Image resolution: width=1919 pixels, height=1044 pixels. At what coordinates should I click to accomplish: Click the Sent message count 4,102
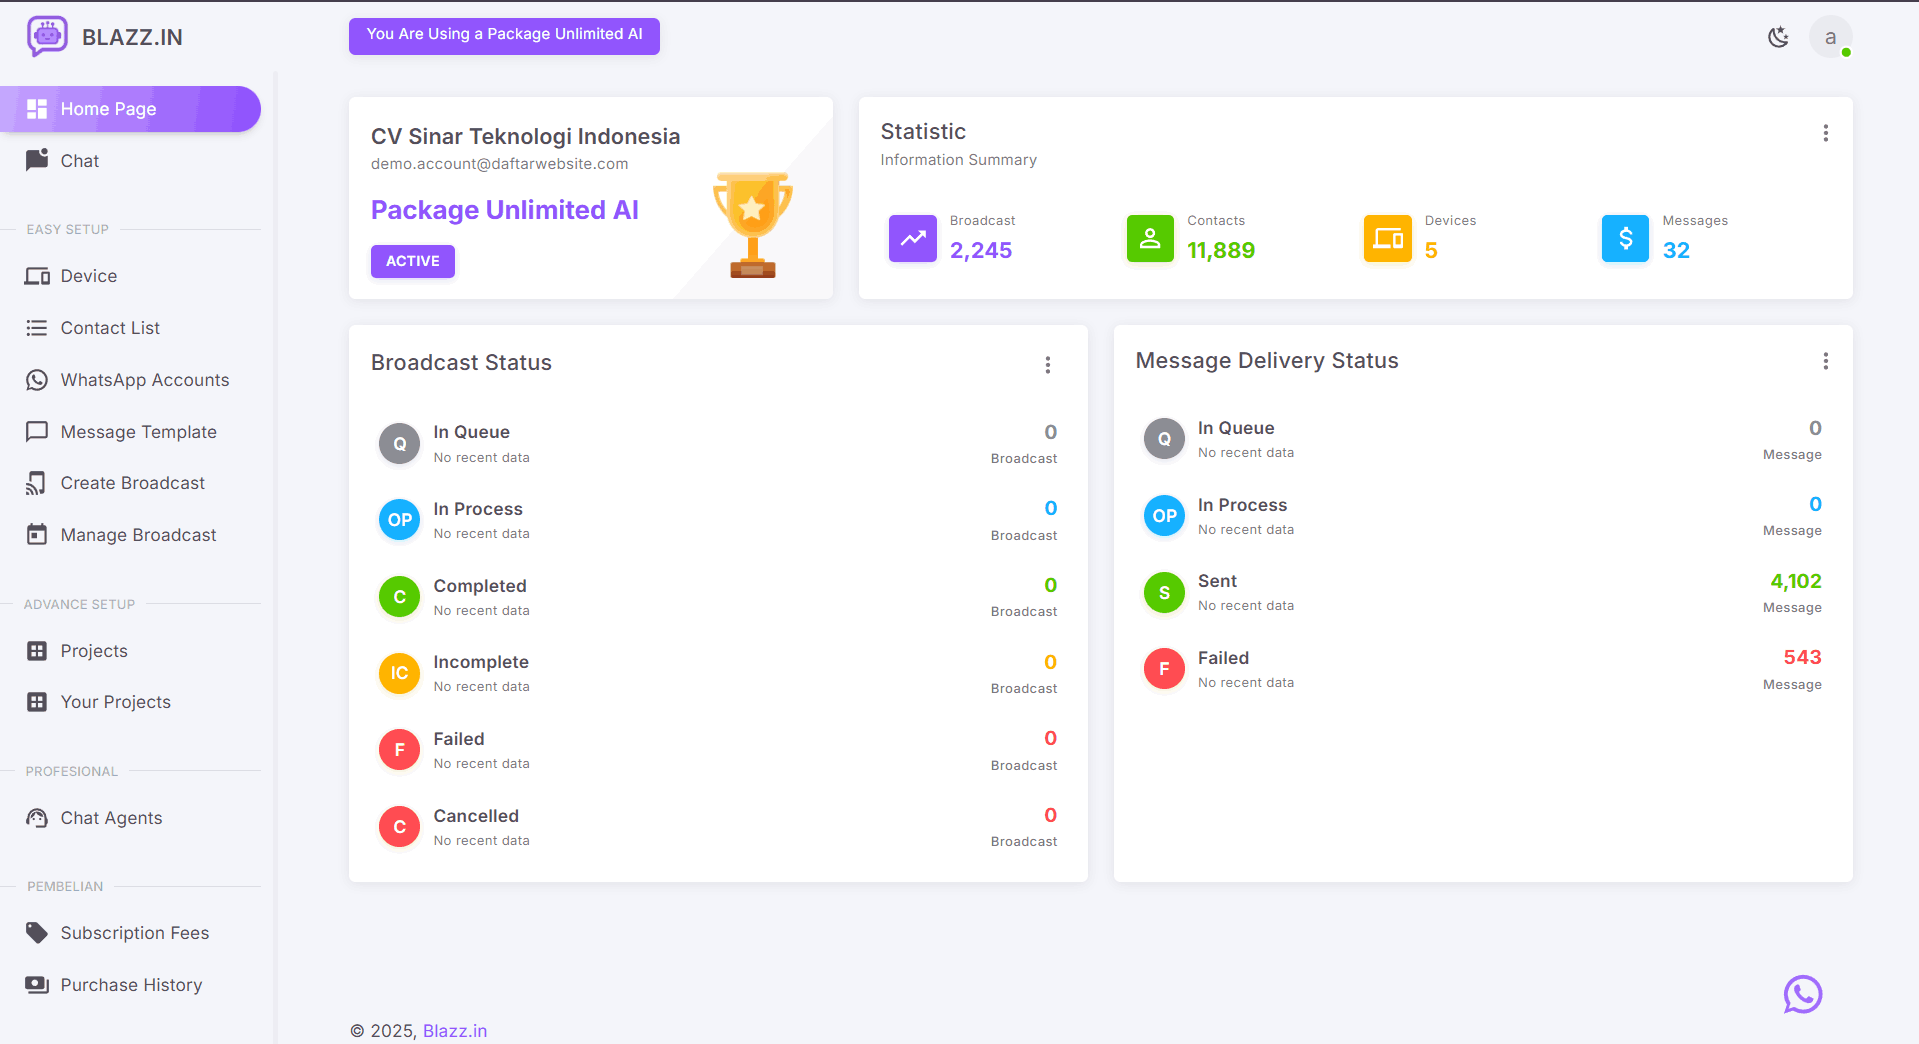click(x=1796, y=581)
